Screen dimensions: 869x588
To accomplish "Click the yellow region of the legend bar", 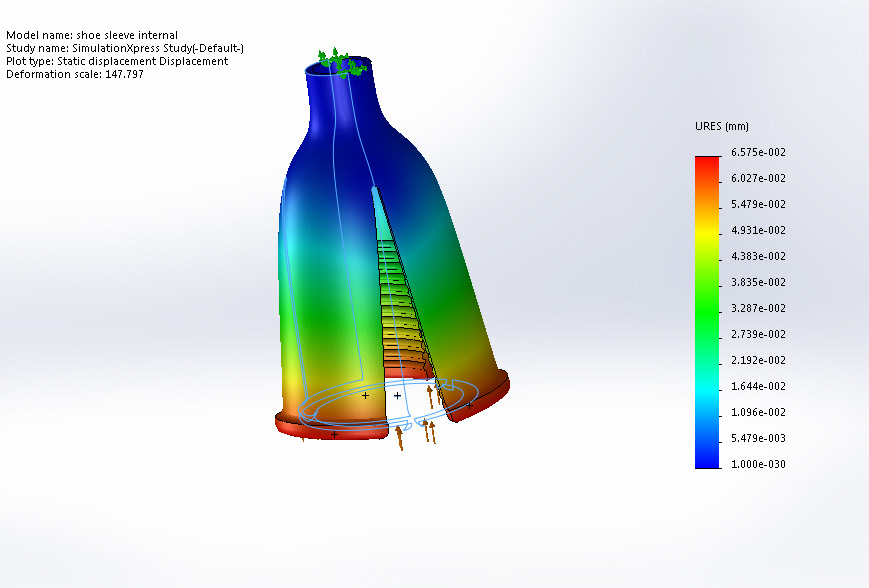I will tap(707, 233).
